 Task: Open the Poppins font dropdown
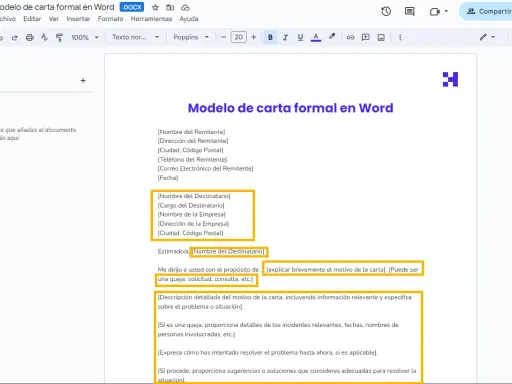[191, 37]
